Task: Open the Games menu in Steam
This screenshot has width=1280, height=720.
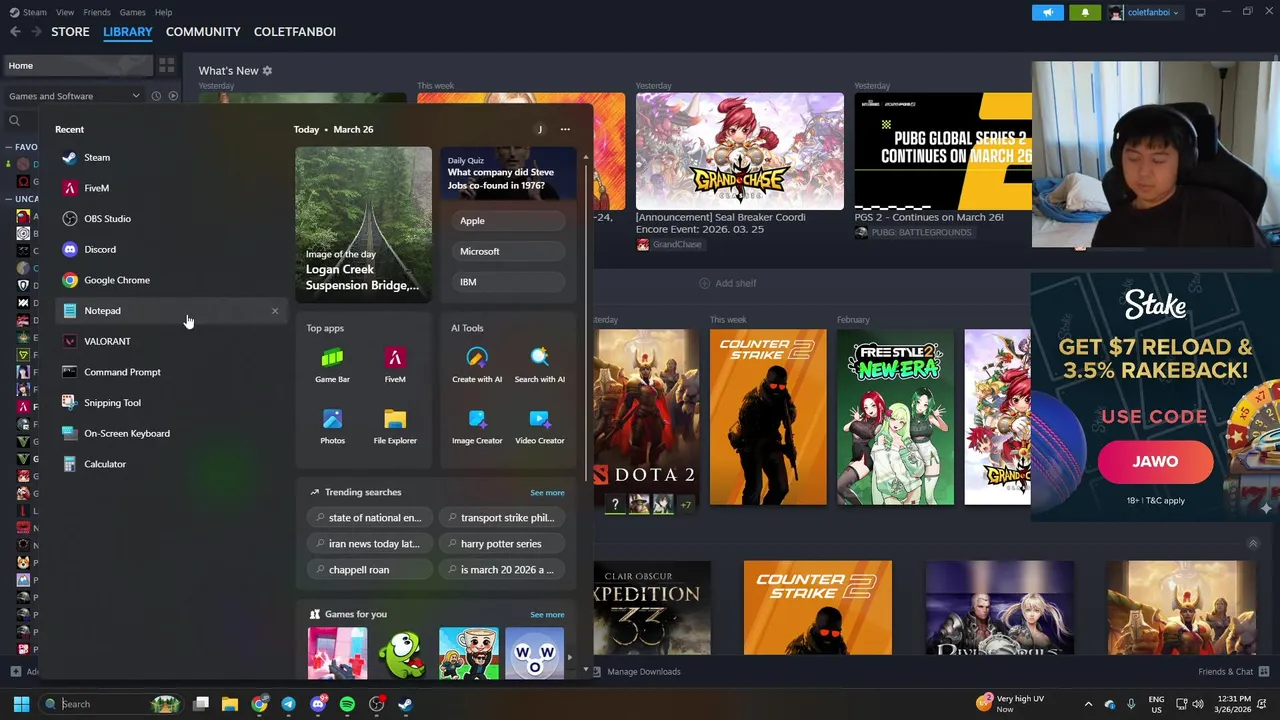Action: click(x=132, y=12)
